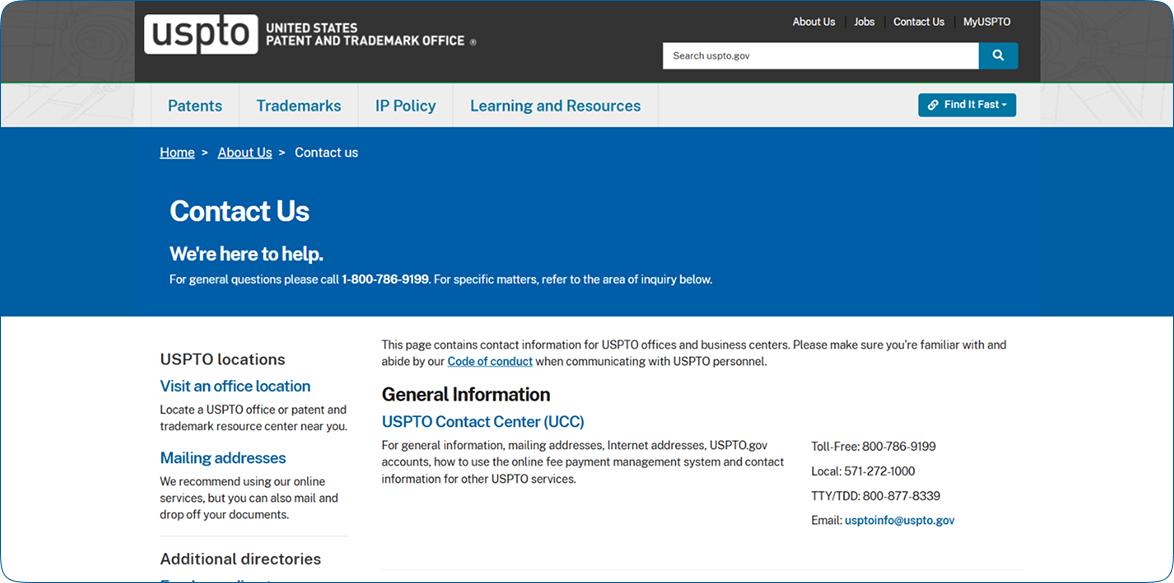Open the Mailing addresses link
The image size is (1174, 583).
pyautogui.click(x=223, y=457)
